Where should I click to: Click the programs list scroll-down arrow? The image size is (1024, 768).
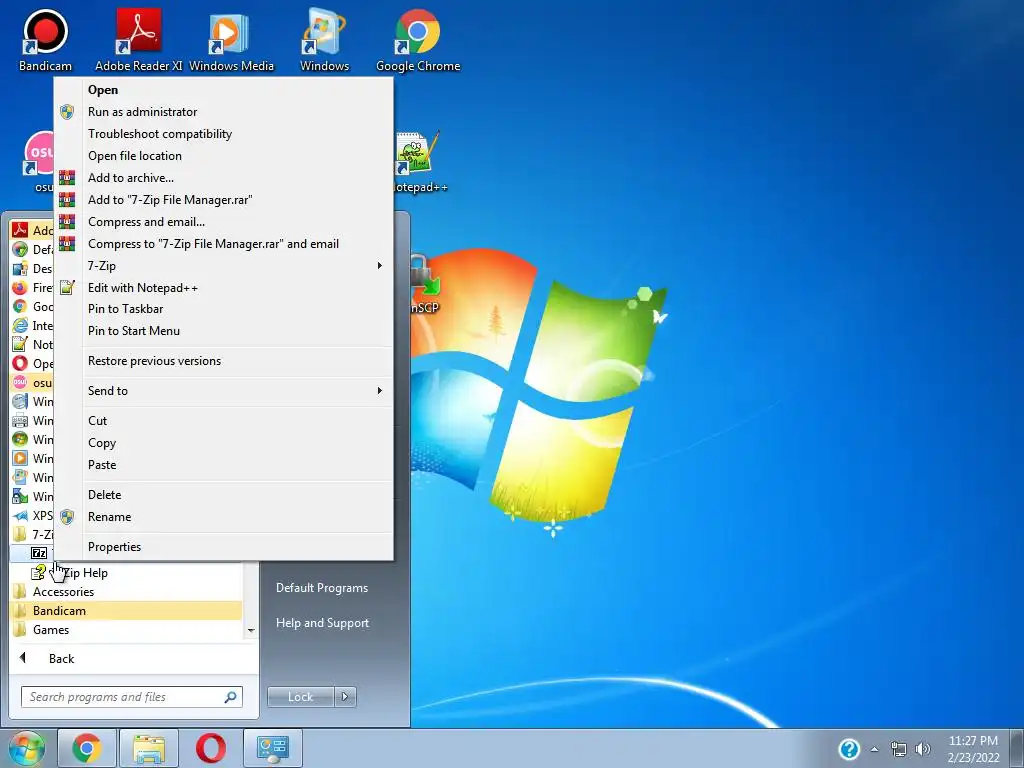pos(251,631)
